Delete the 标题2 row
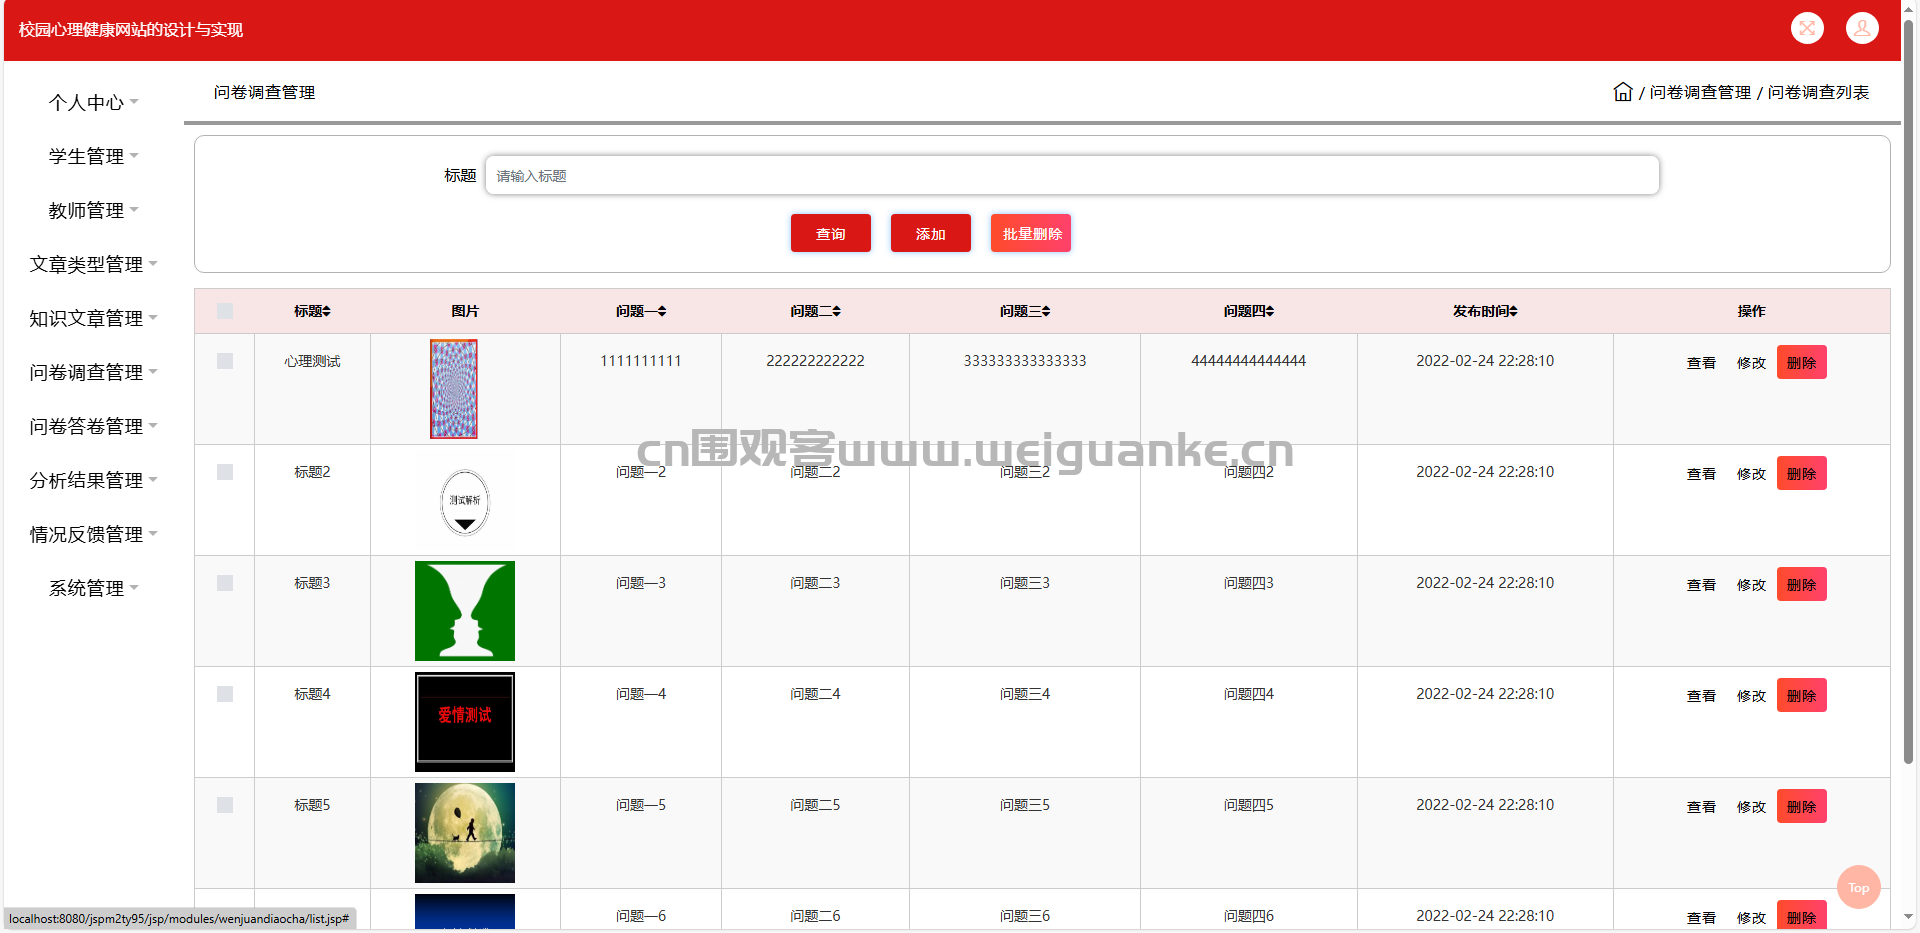The image size is (1920, 933). (1801, 473)
